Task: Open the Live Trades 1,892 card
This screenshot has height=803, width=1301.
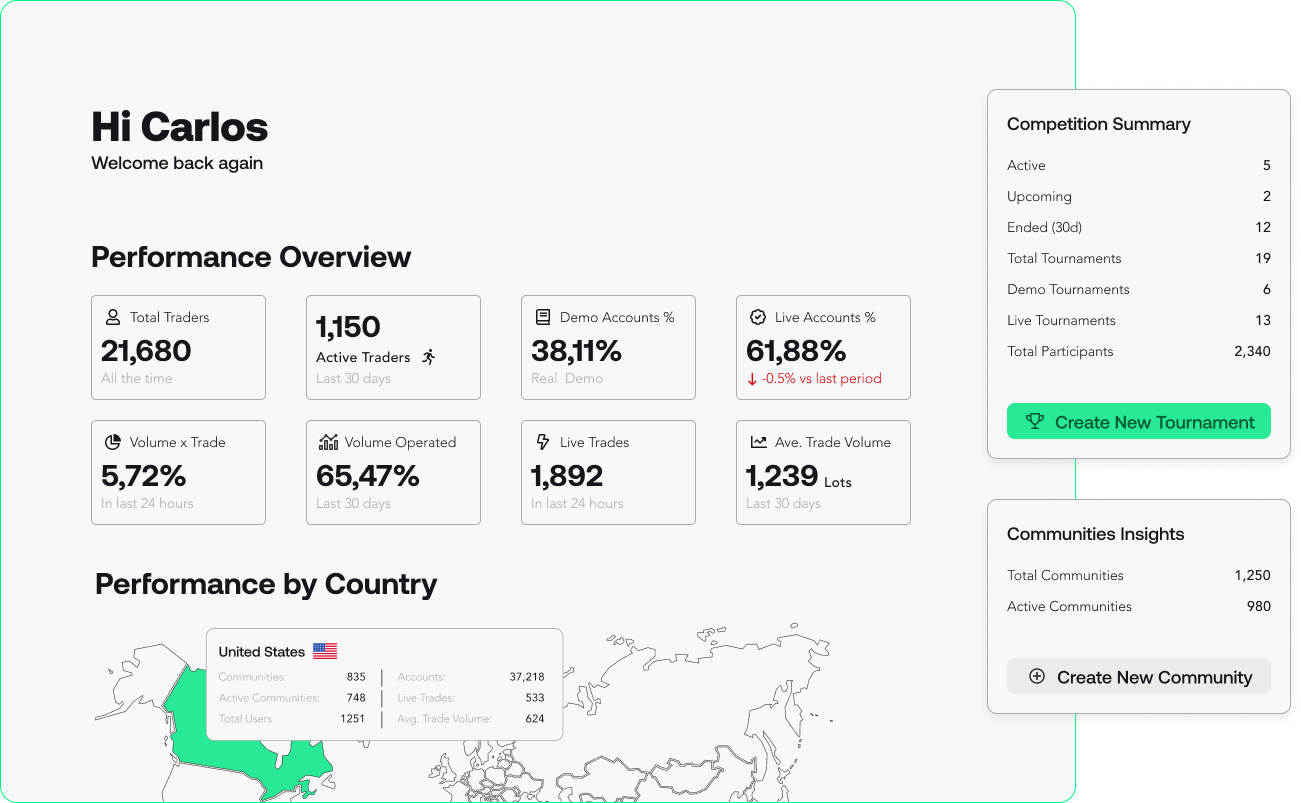Action: click(608, 472)
